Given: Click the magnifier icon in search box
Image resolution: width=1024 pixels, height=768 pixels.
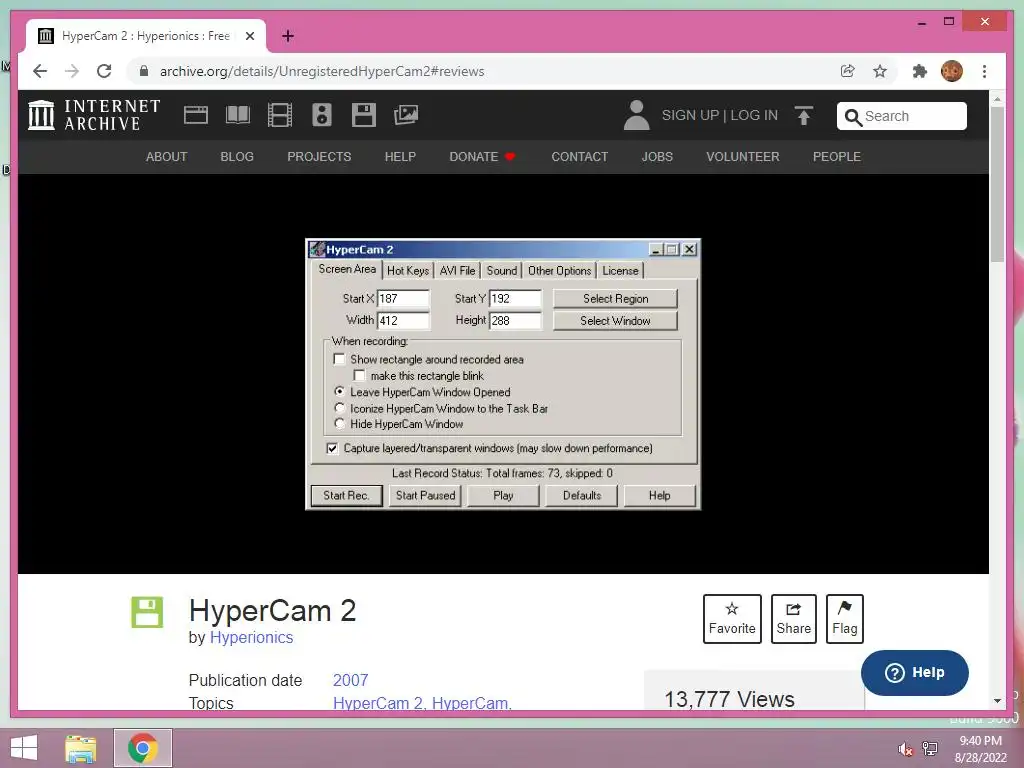Looking at the screenshot, I should (852, 117).
